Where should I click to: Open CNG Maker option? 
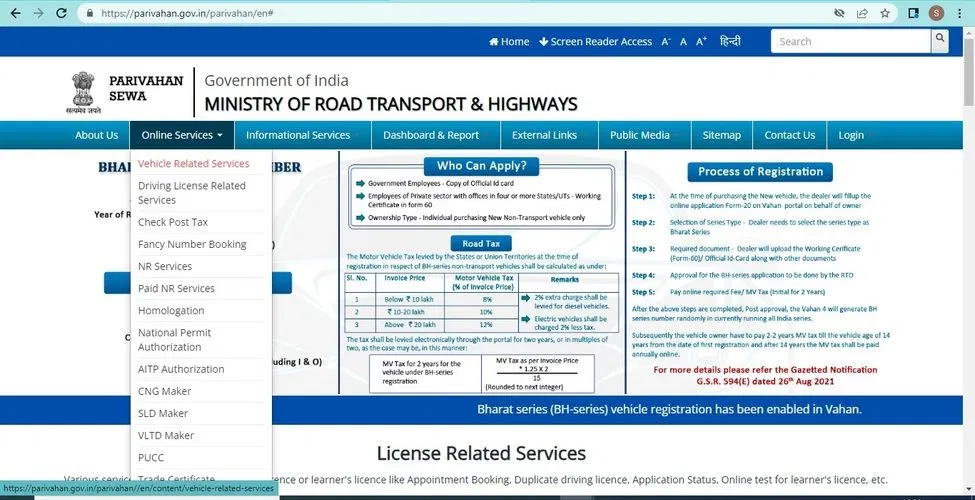coord(165,391)
